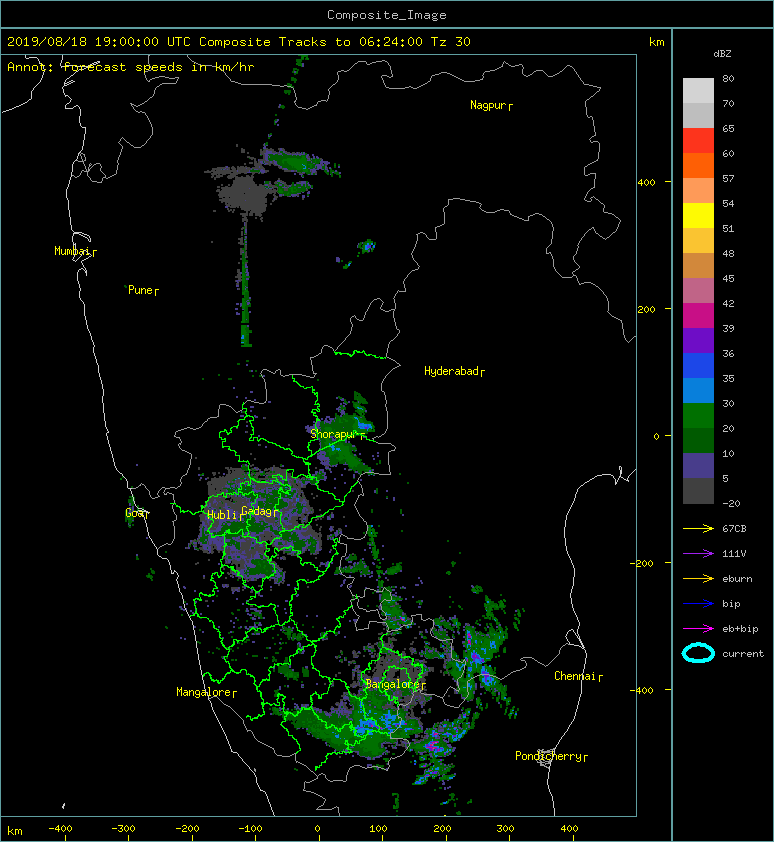The image size is (774, 842).
Task: Click the 'current' legend label
Action: tap(743, 654)
